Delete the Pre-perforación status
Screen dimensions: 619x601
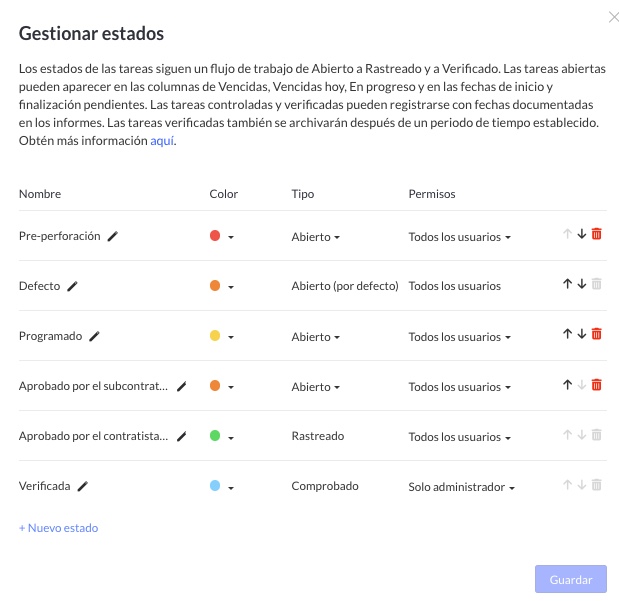pos(596,234)
